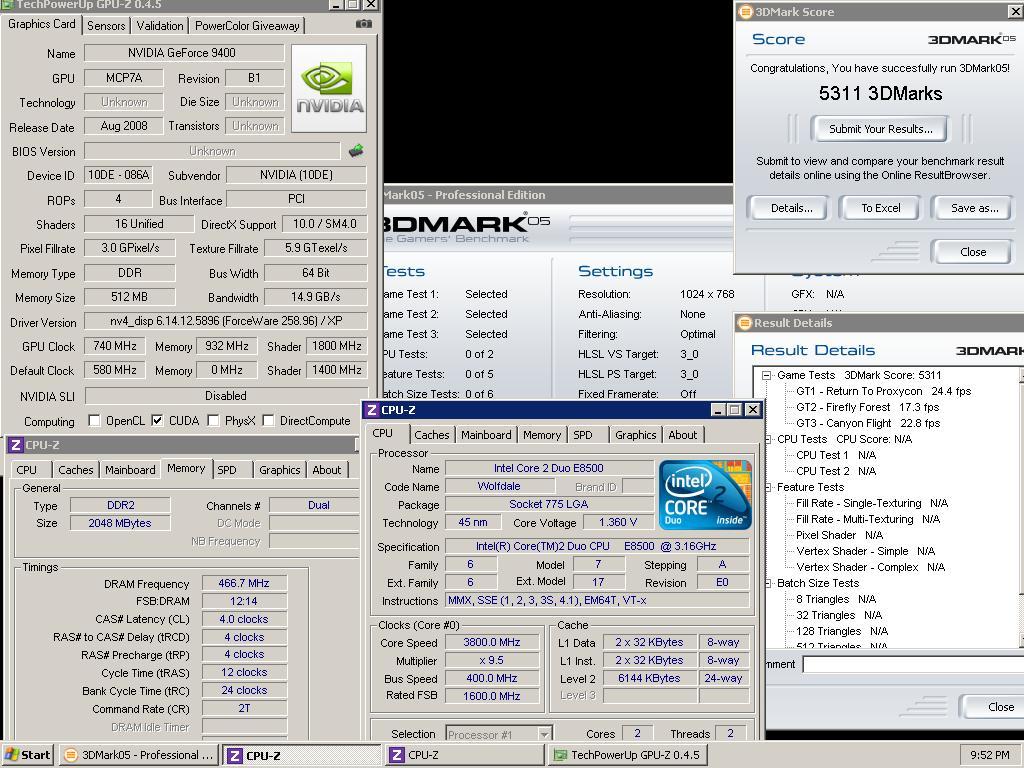Toggle the CUDA checkbox in GPU-Z

tap(157, 421)
